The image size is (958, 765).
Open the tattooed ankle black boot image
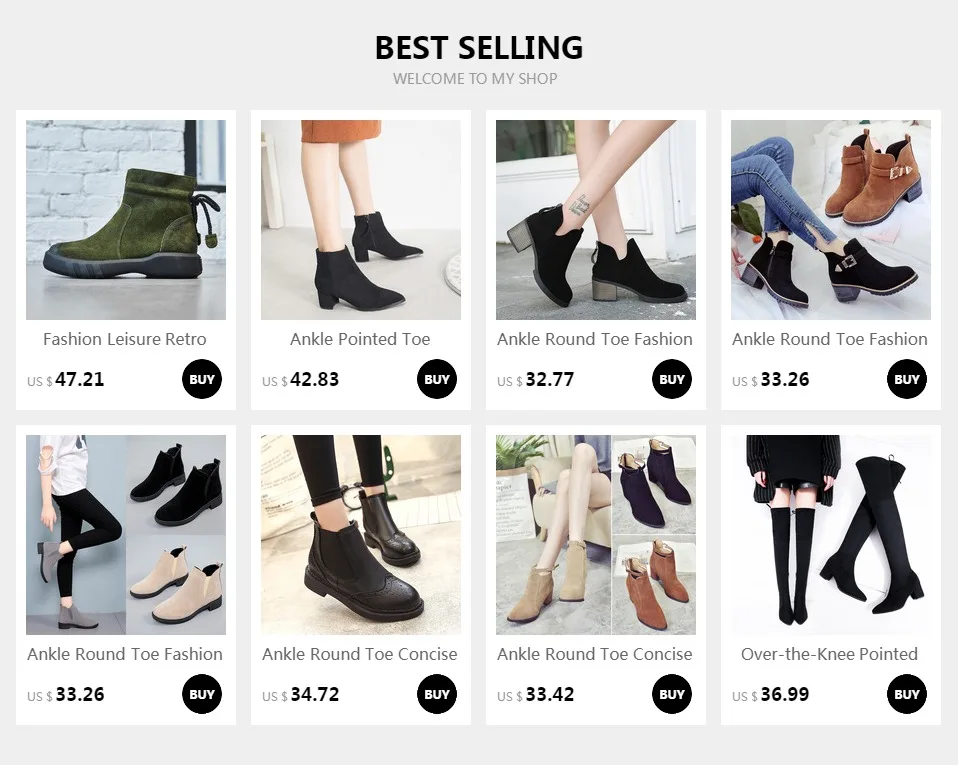(x=596, y=220)
